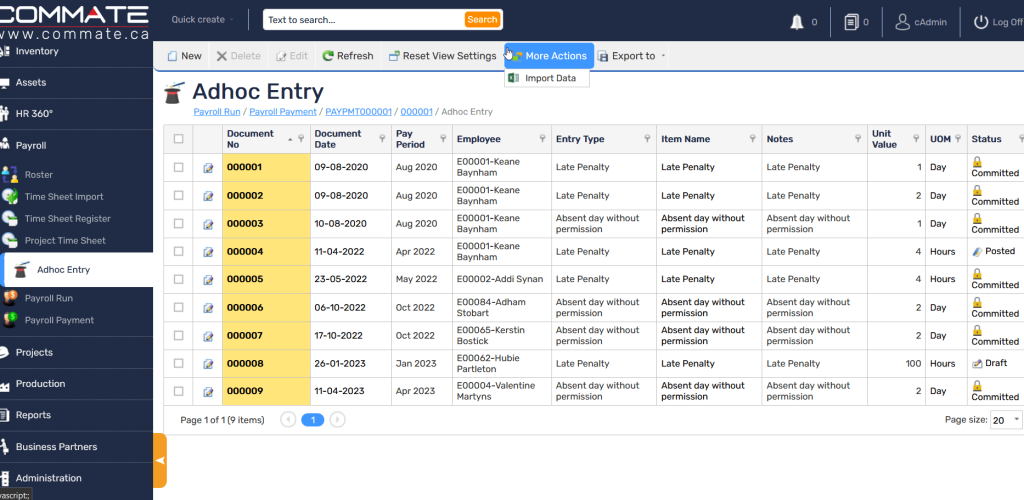Screen dimensions: 1024x500
Task: Check the box for document 000007
Action: [178, 336]
